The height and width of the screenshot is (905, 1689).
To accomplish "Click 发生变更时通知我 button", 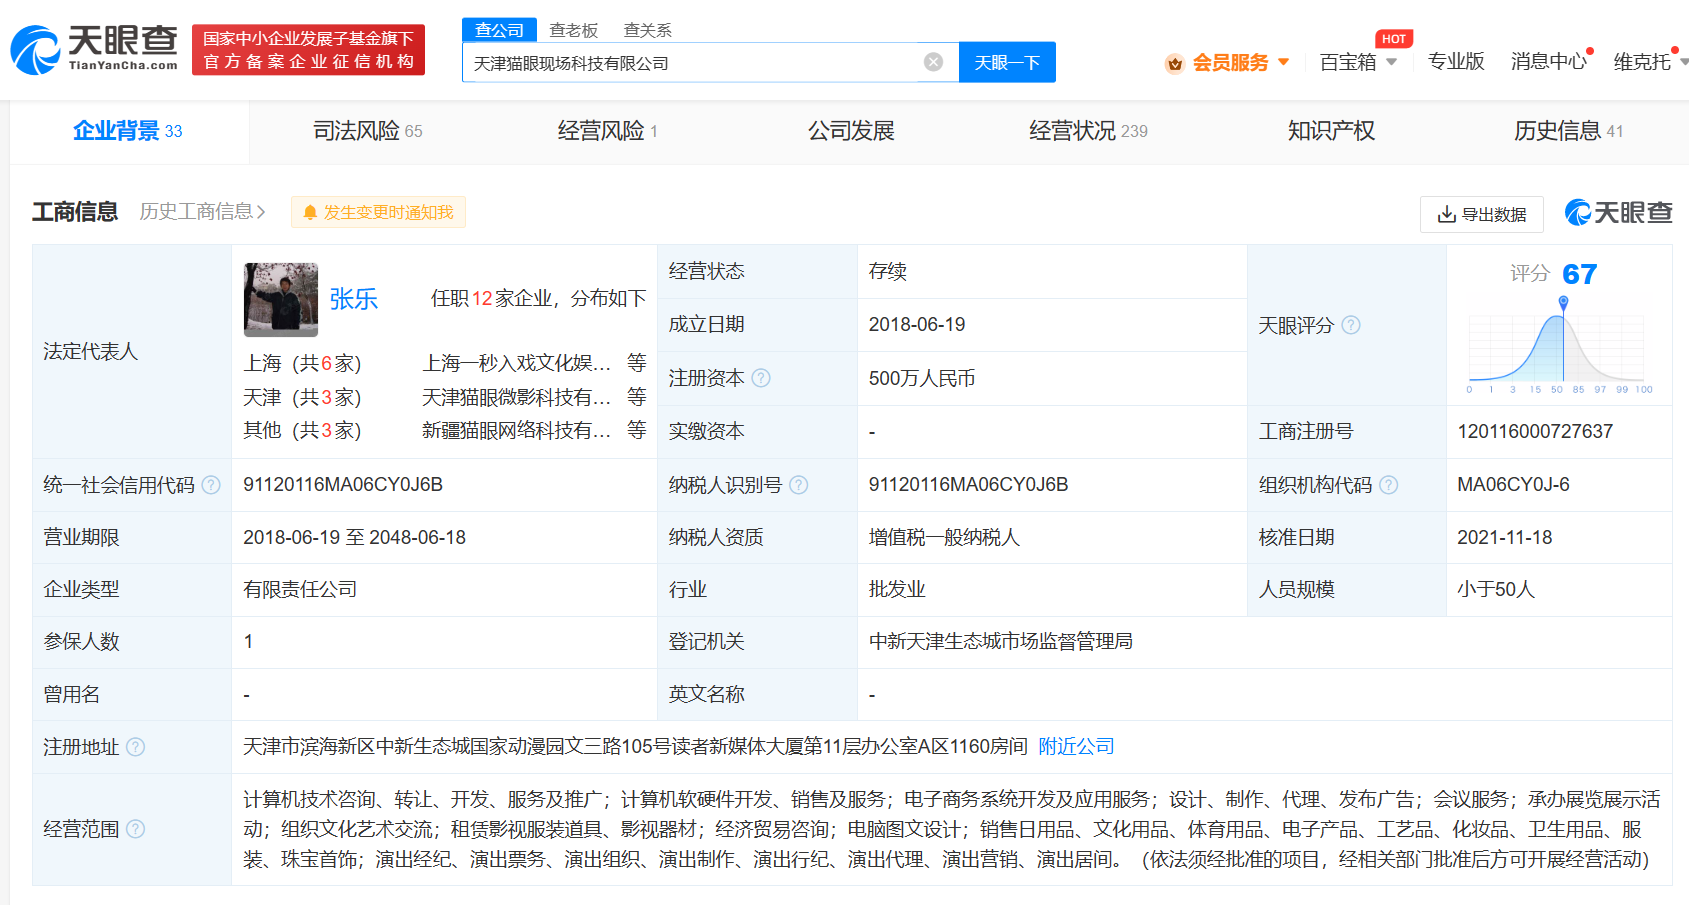I will pos(378,212).
